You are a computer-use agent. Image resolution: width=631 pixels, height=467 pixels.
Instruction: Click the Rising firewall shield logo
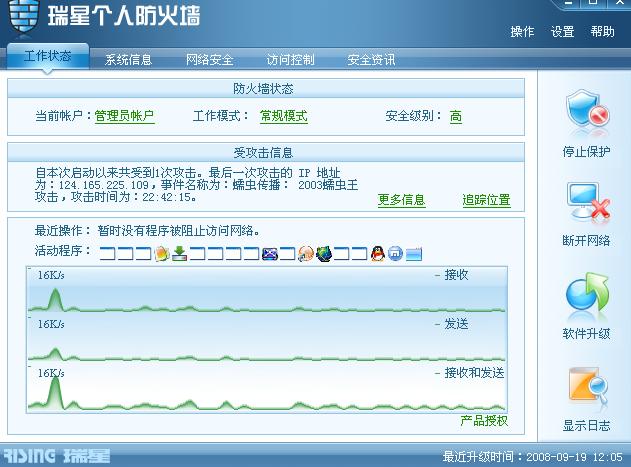coord(24,16)
